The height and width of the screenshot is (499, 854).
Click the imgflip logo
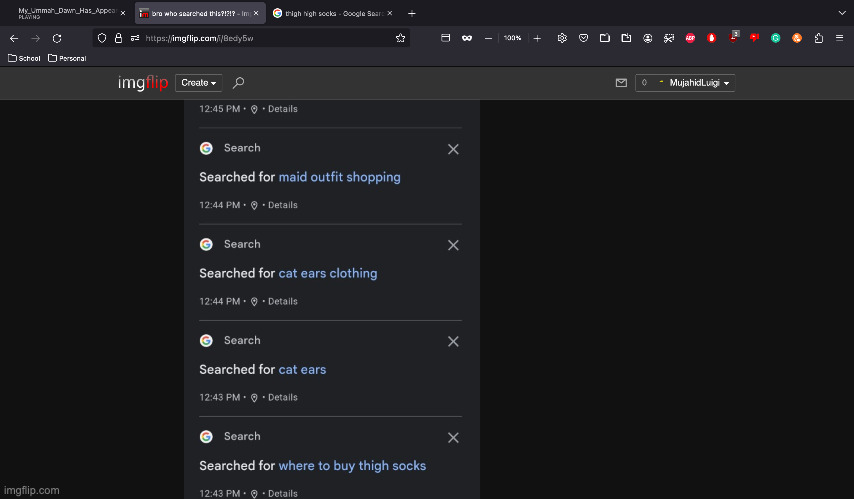coord(143,83)
